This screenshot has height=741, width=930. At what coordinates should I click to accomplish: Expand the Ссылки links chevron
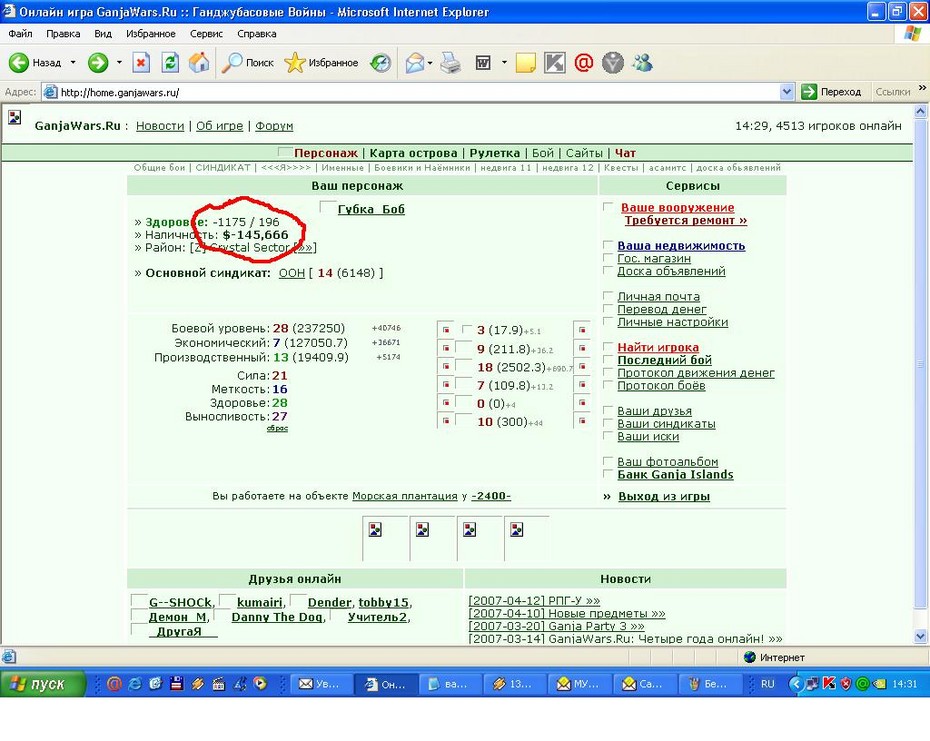click(x=922, y=88)
